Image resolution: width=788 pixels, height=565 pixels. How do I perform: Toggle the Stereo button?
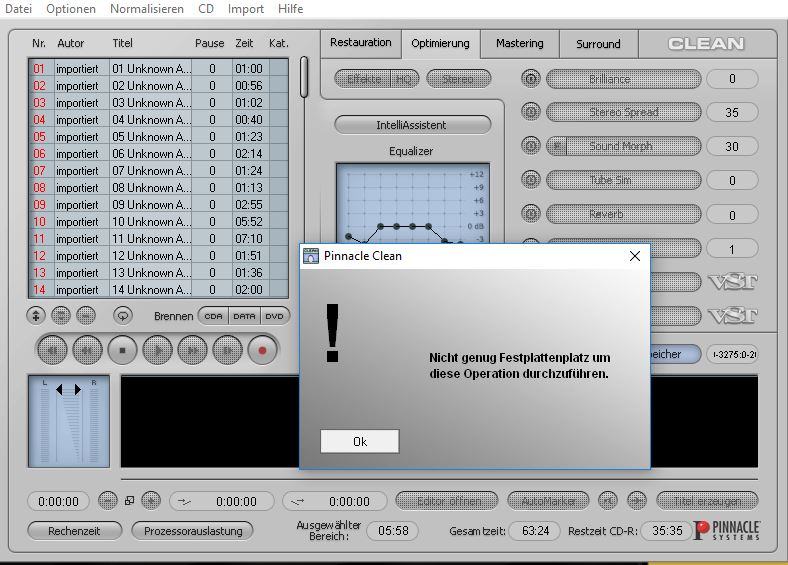[x=458, y=79]
